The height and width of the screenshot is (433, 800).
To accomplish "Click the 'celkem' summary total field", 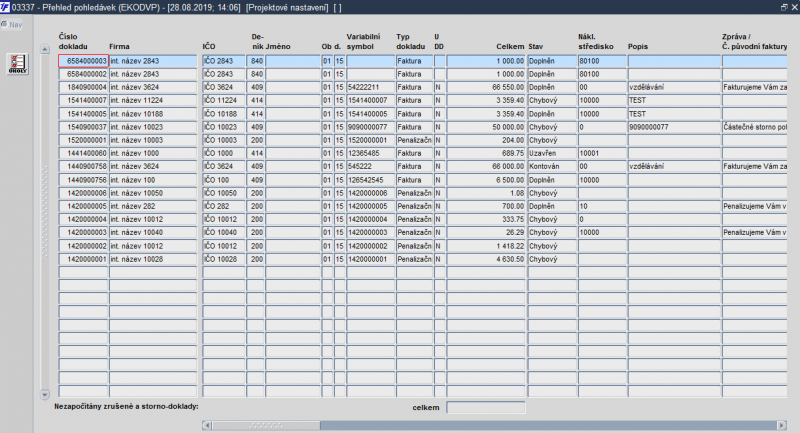I will pyautogui.click(x=486, y=407).
